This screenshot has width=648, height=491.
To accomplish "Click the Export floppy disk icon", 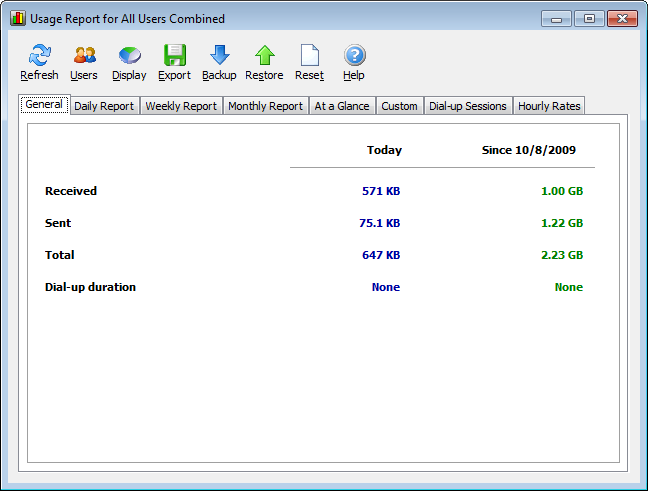I will 175,55.
